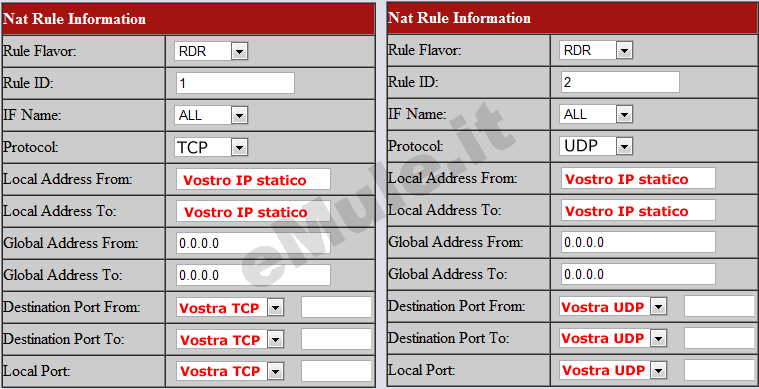Open Rule Flavor RDR dropdown in UDP rule form

click(x=596, y=50)
